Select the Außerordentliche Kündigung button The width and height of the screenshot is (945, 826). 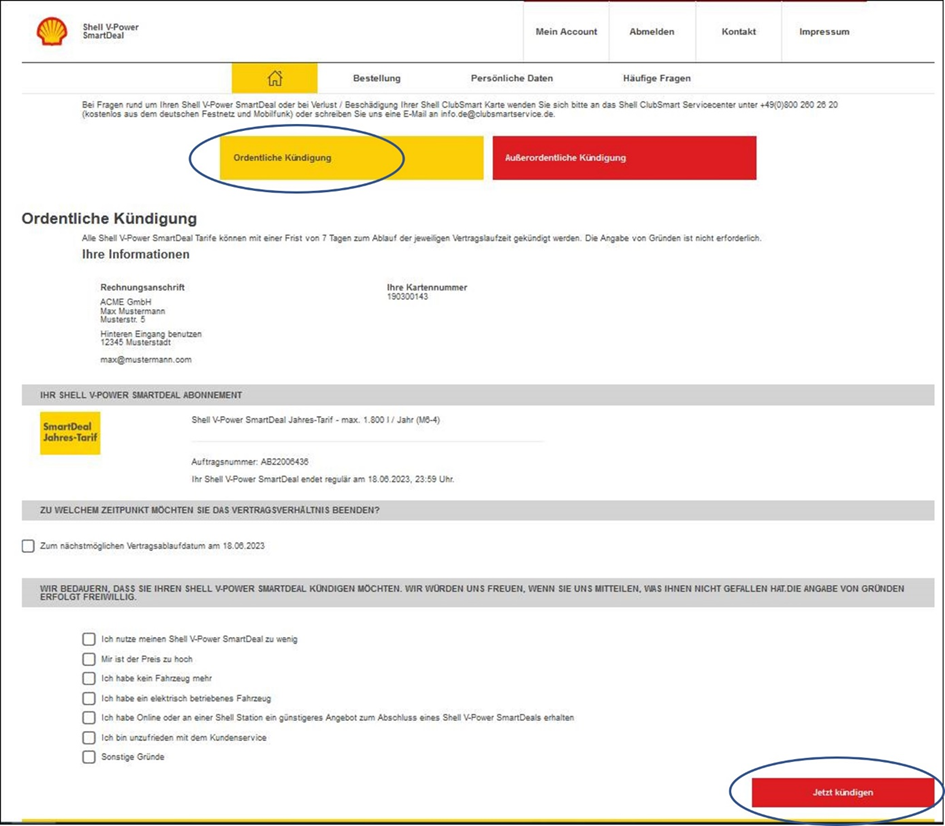tap(624, 158)
